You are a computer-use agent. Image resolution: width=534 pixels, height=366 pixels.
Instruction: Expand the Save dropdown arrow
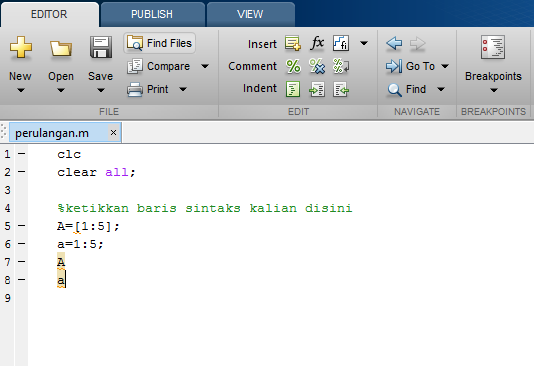pos(100,91)
